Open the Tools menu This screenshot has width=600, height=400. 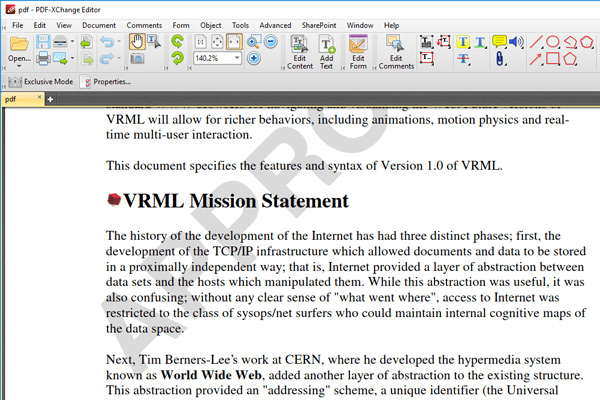[240, 25]
